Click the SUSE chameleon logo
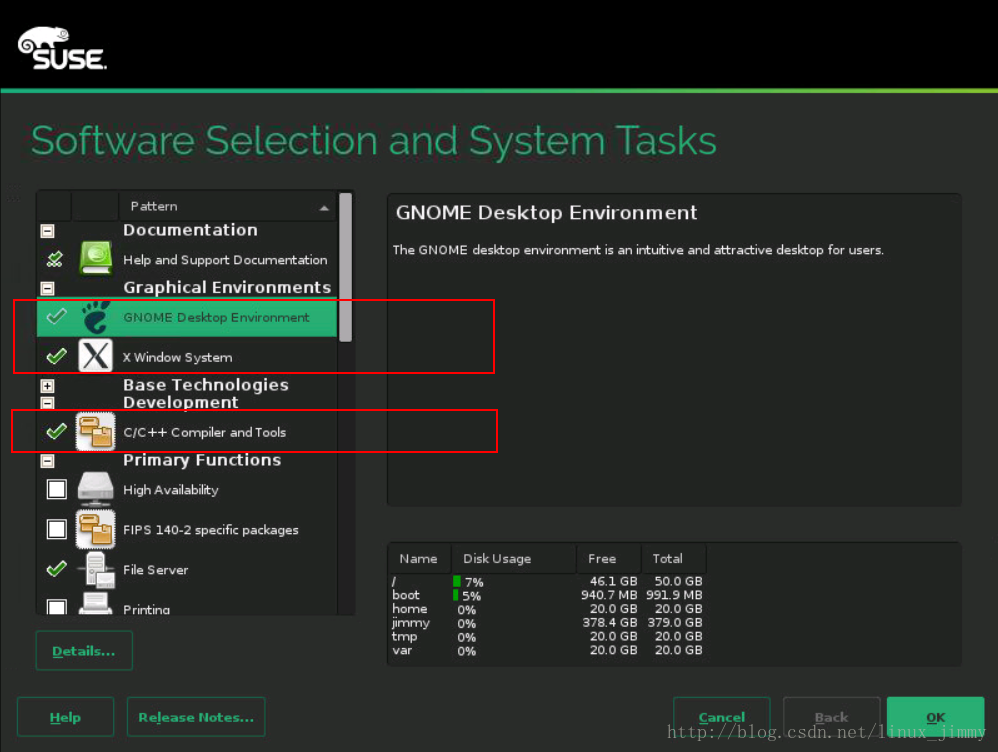The width and height of the screenshot is (998, 752). (62, 48)
